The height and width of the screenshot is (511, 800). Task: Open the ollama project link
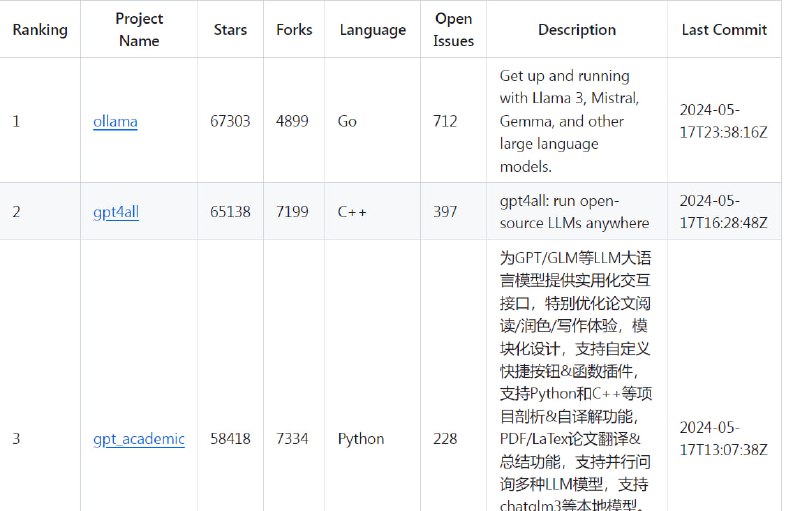click(115, 122)
